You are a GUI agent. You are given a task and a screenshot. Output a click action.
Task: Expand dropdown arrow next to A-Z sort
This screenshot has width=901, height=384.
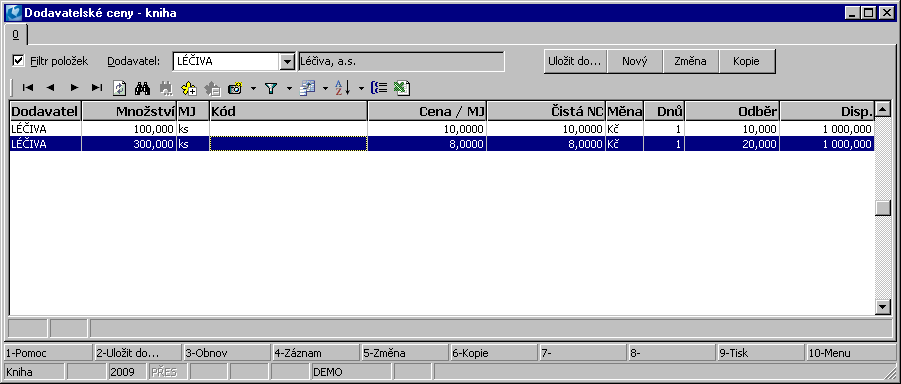coord(361,88)
